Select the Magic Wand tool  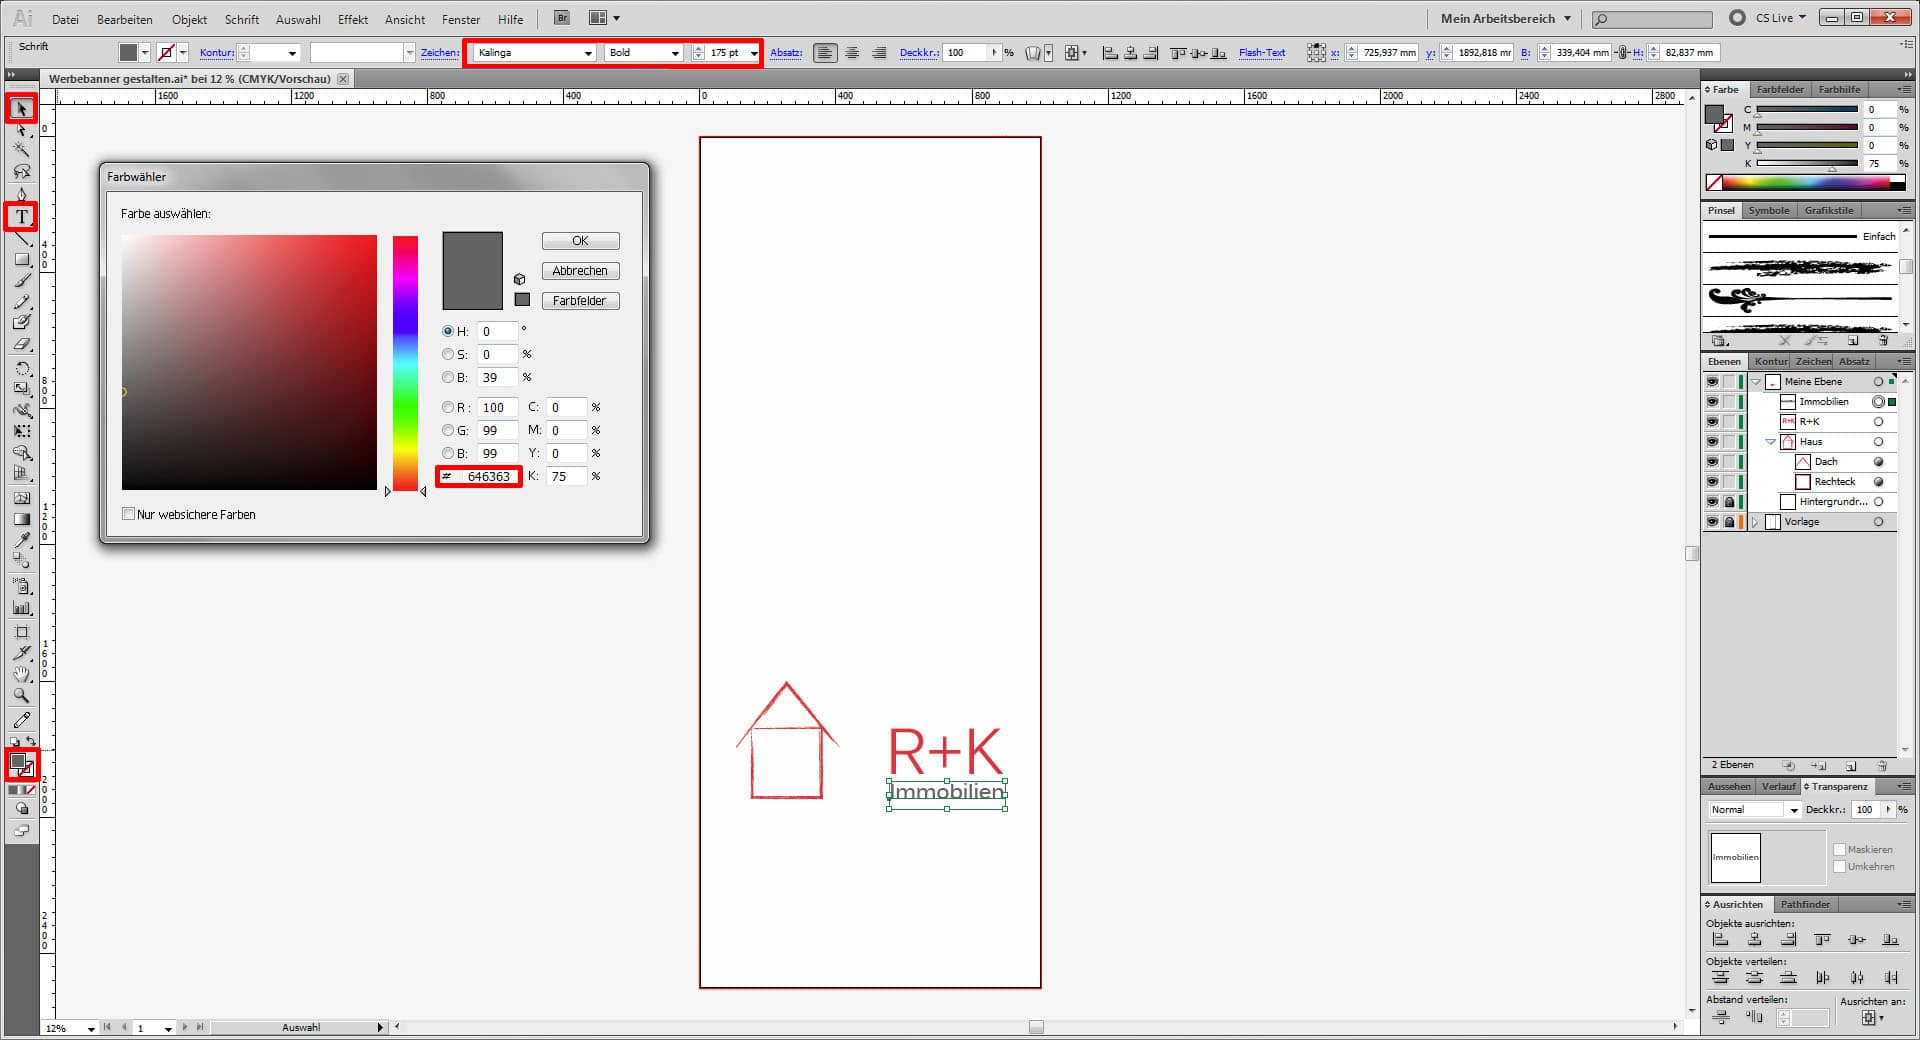pyautogui.click(x=21, y=150)
